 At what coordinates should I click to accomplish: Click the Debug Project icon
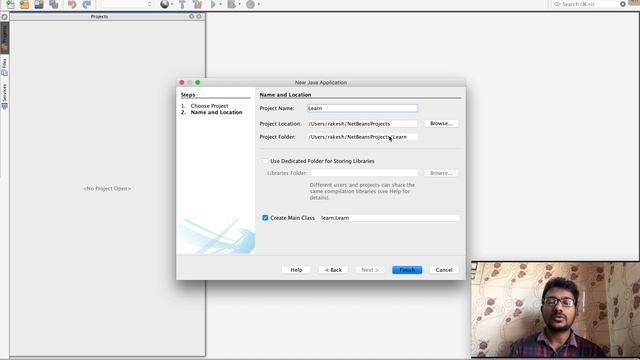[x=231, y=4]
